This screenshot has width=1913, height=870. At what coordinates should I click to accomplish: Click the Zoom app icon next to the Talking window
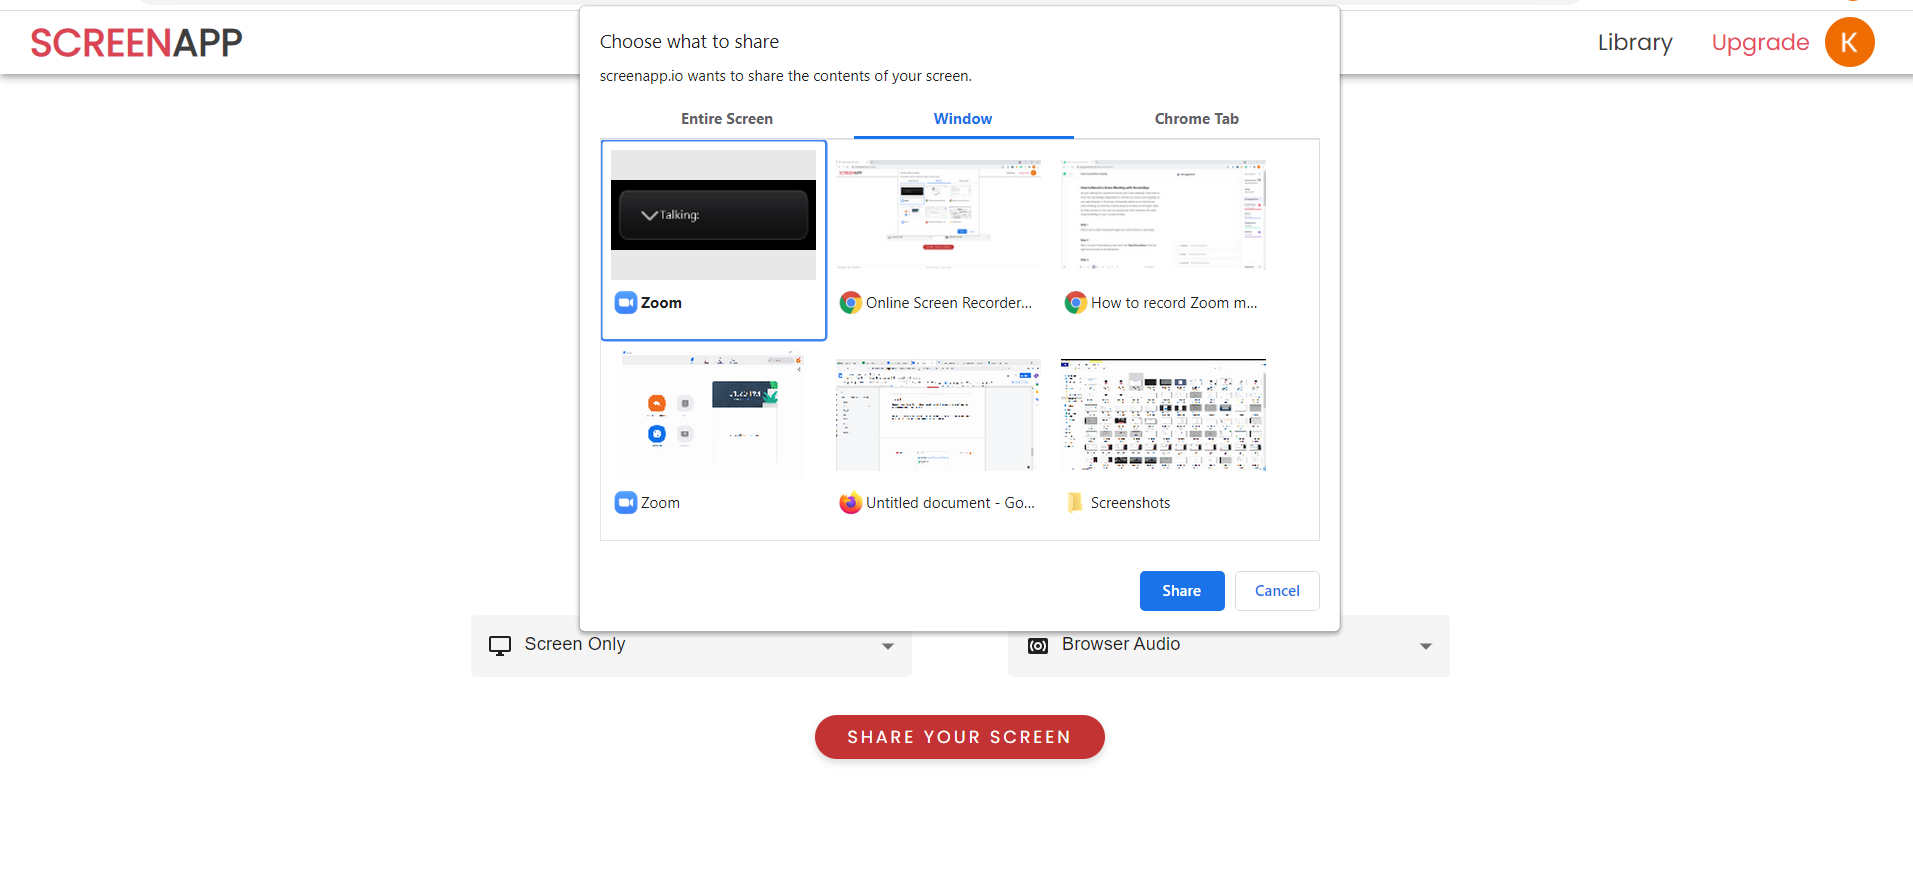tap(626, 303)
